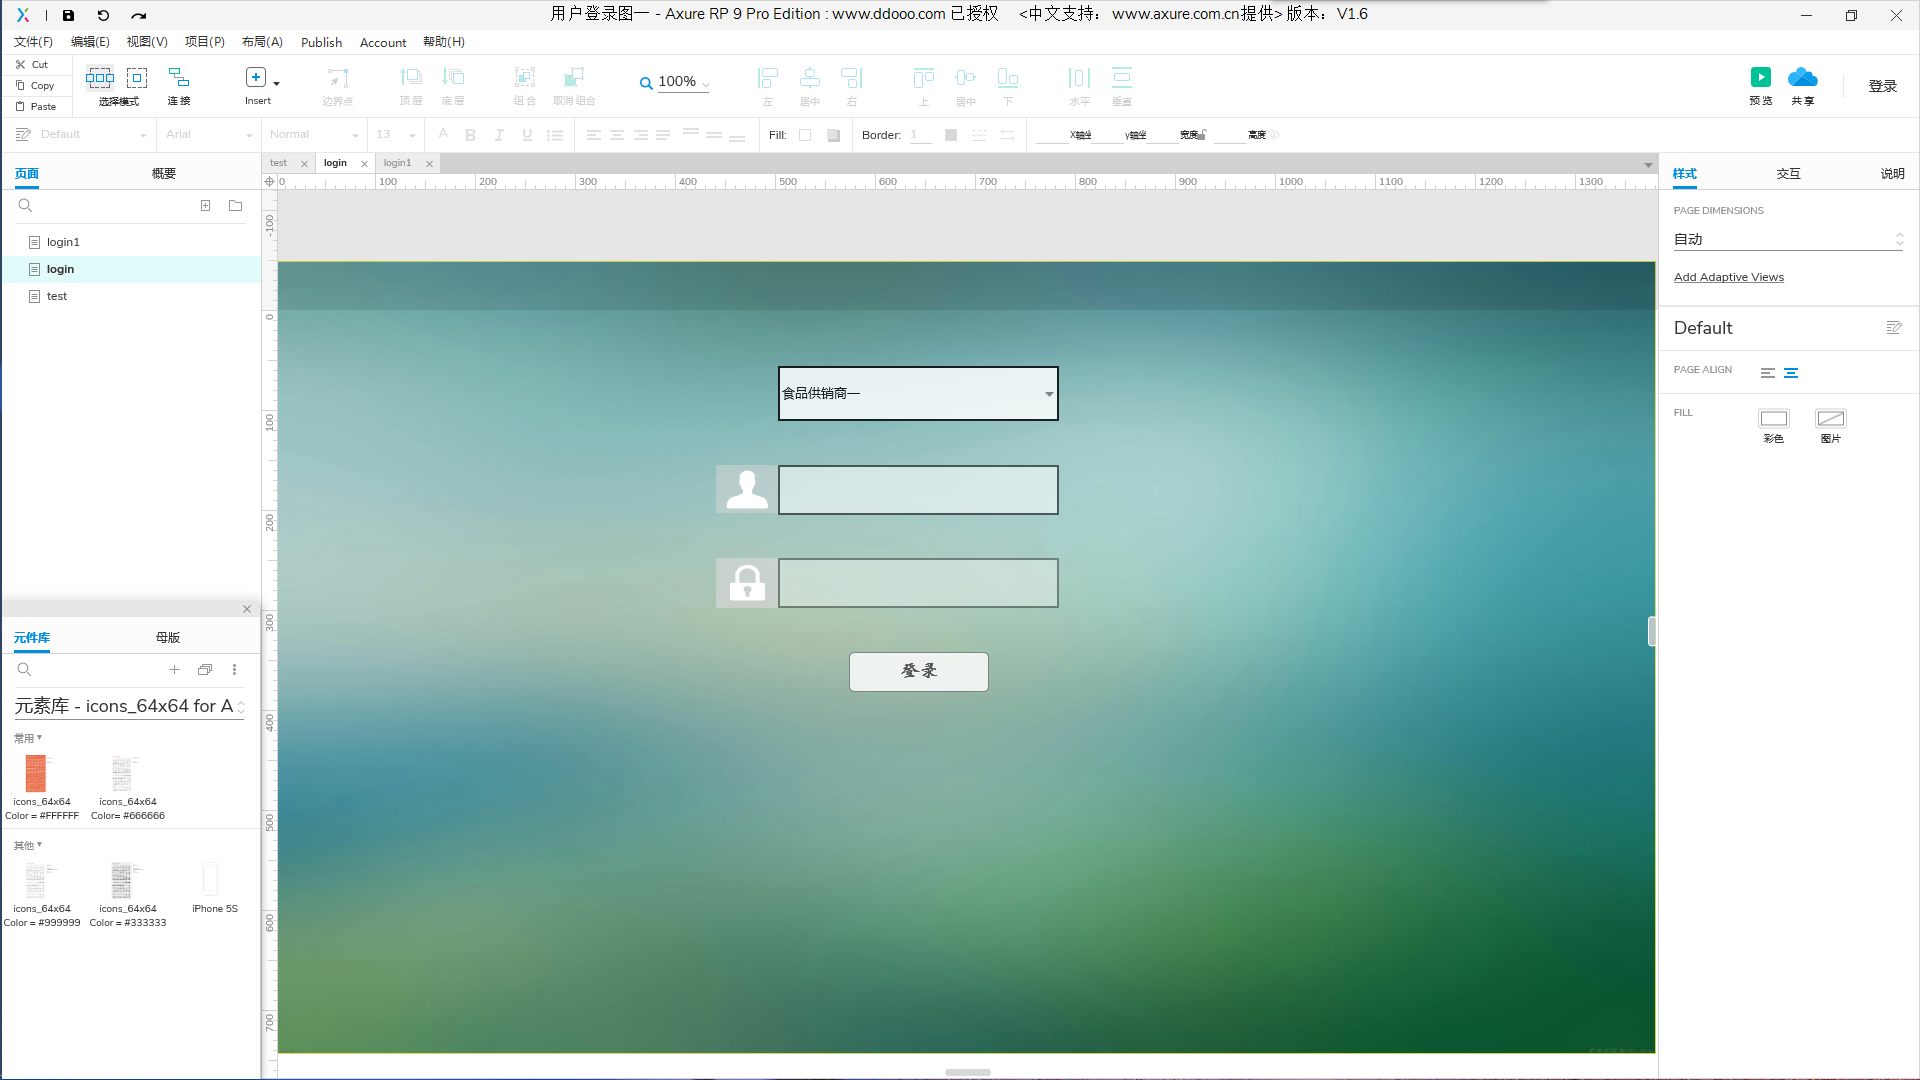Add a new folder in pages panel
The height and width of the screenshot is (1080, 1920).
click(x=235, y=205)
